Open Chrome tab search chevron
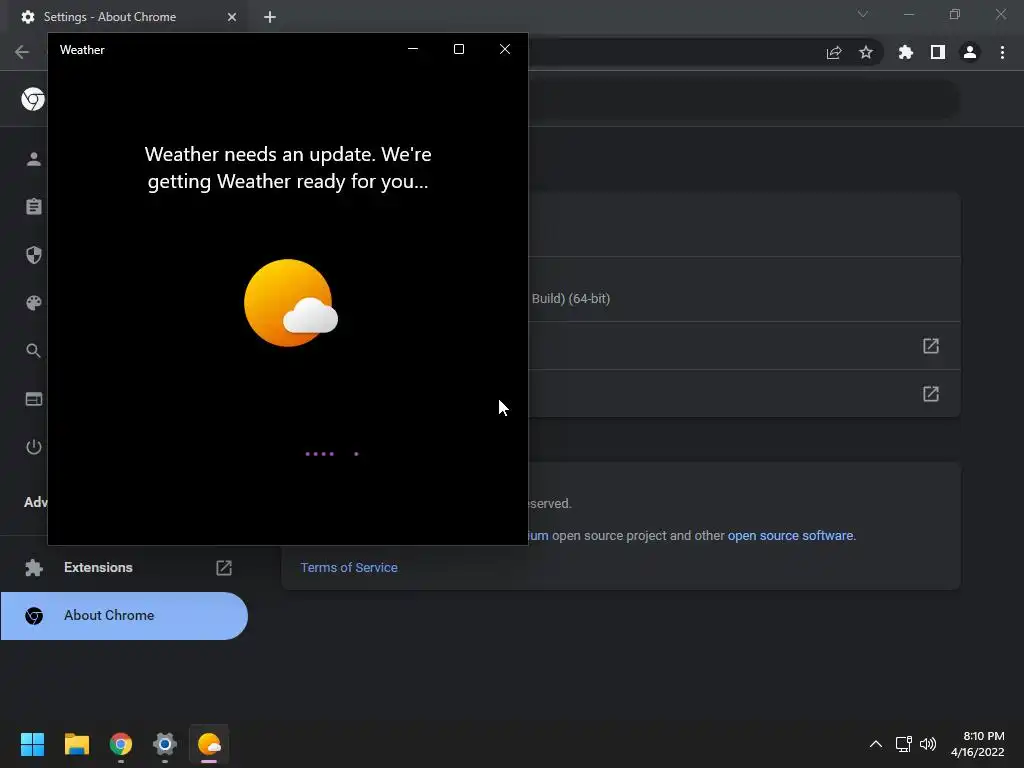Viewport: 1024px width, 768px height. (863, 14)
